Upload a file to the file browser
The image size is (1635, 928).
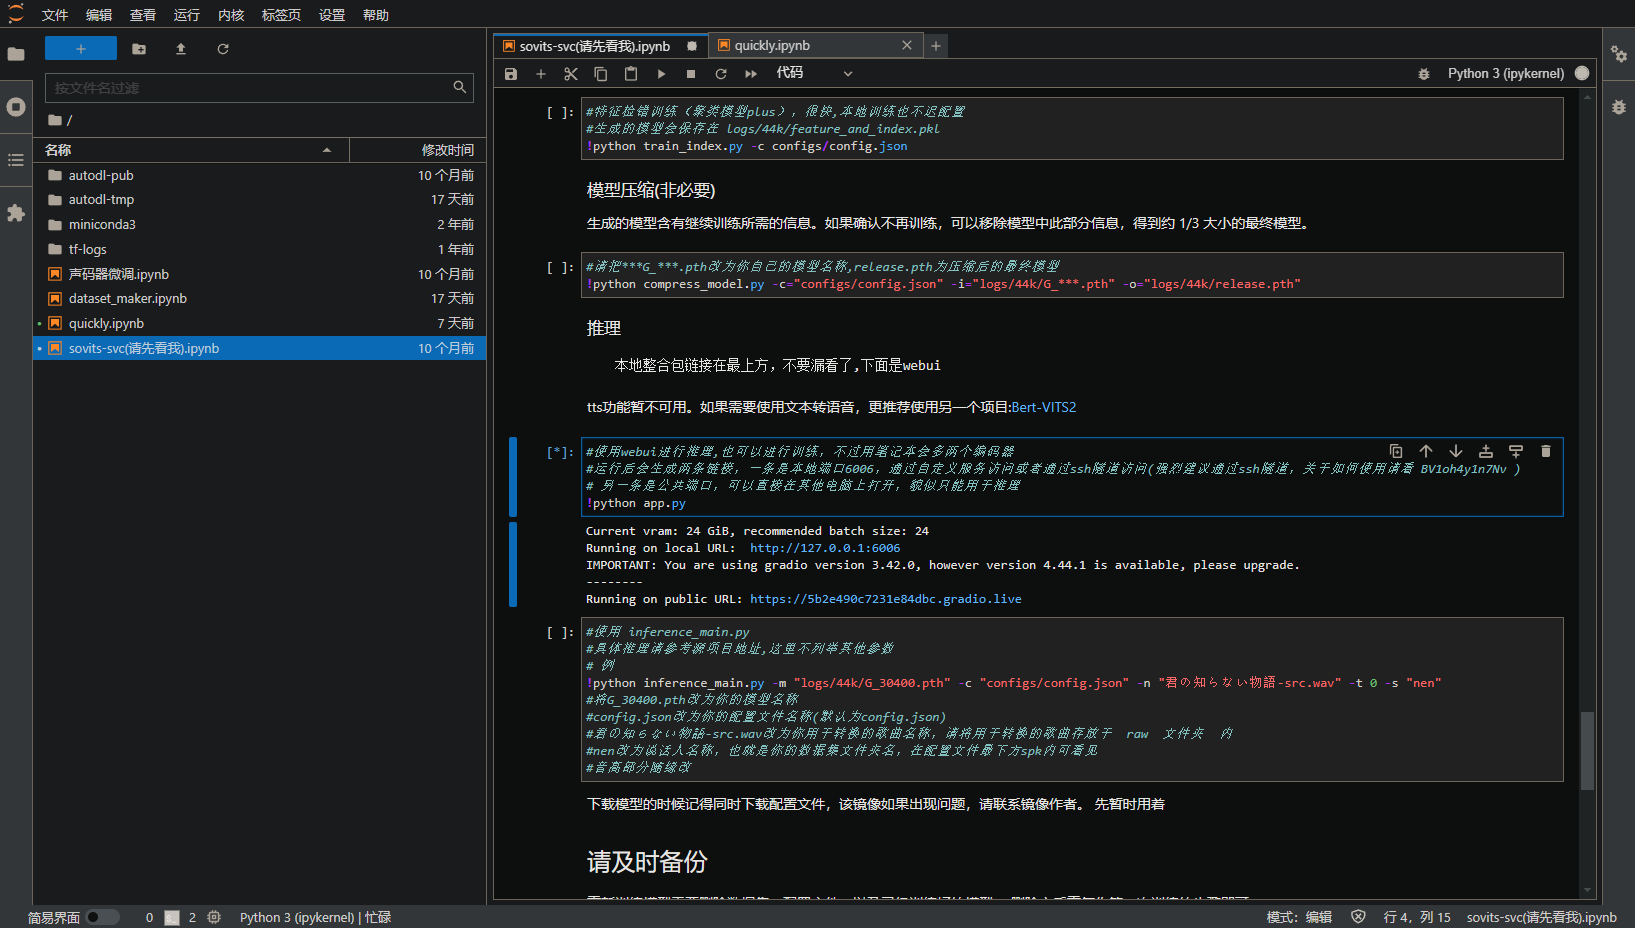tap(180, 48)
